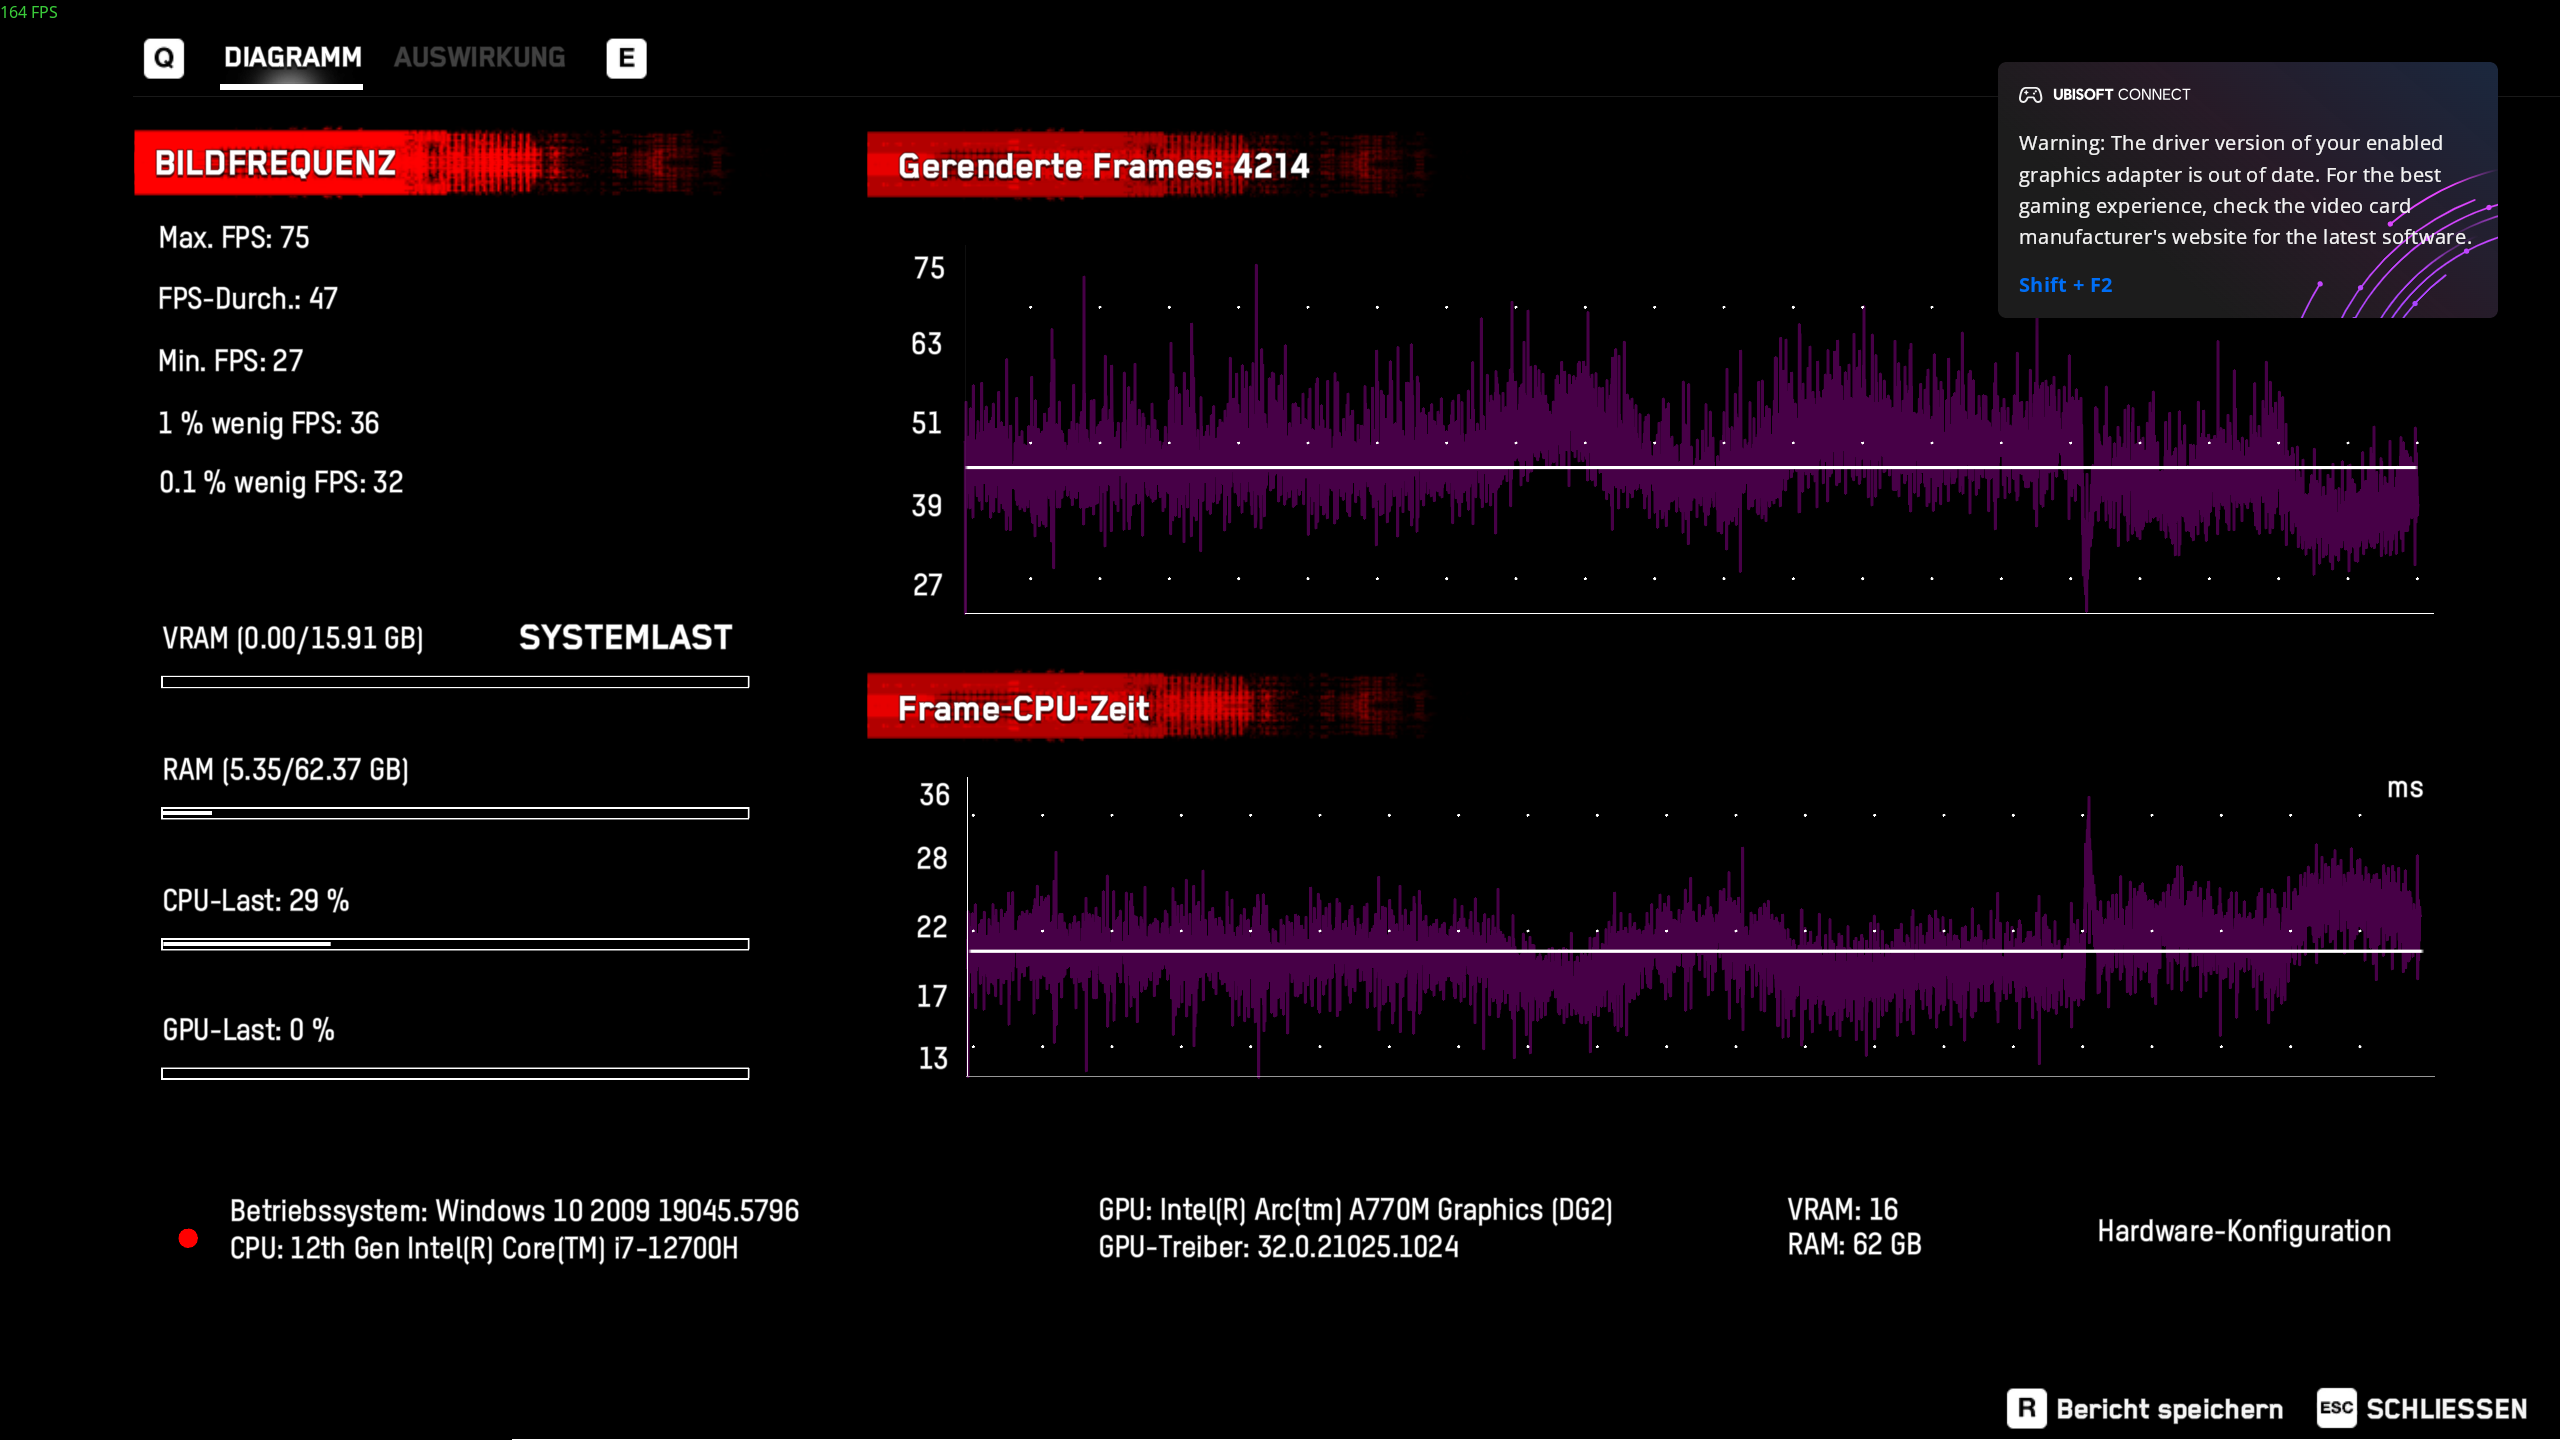The height and width of the screenshot is (1440, 2560).
Task: Click the red dot beside Betriebssystem
Action: point(188,1239)
